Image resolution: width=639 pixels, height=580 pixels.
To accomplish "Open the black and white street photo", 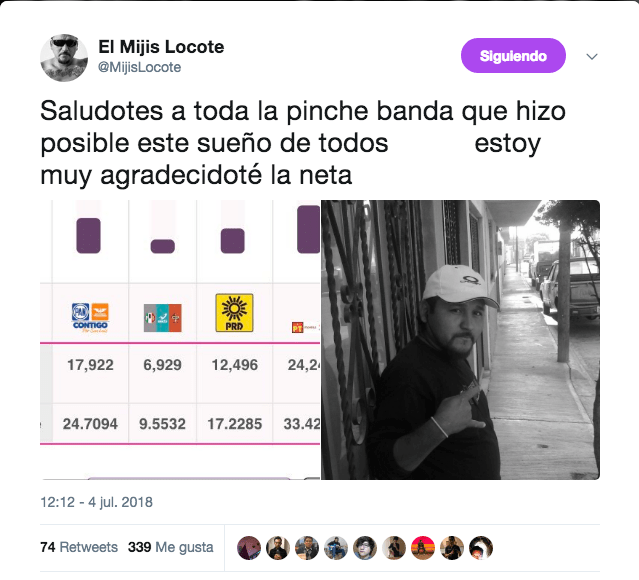I will (x=460, y=340).
